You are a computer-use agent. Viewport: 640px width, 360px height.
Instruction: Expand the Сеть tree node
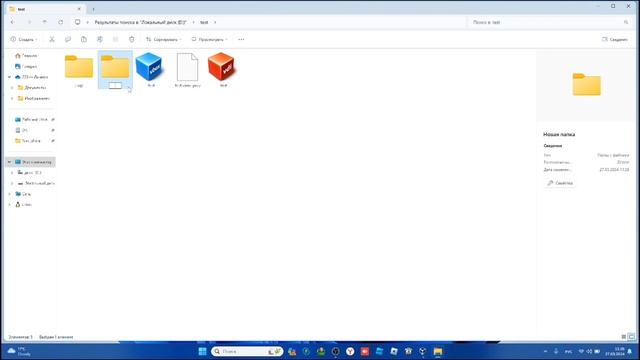(9, 194)
